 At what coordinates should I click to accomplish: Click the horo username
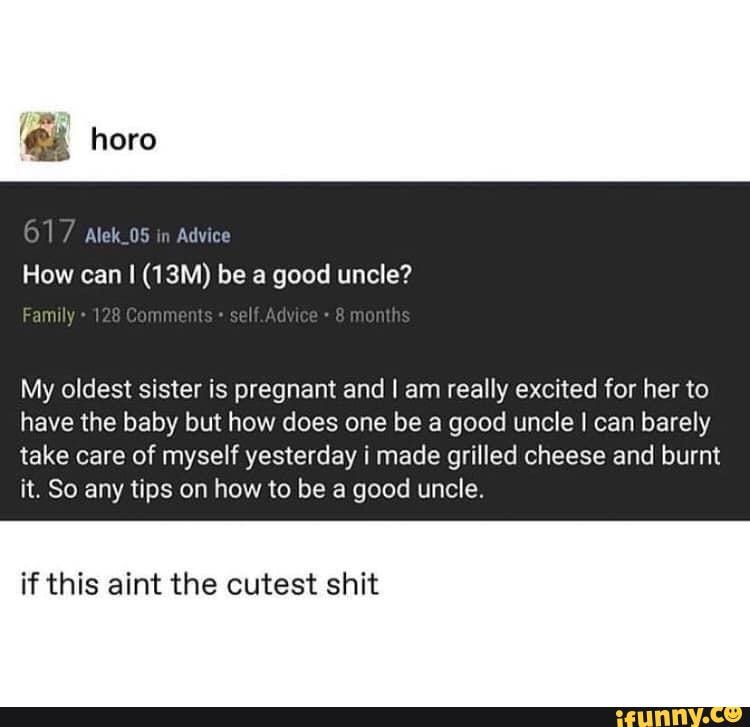[123, 140]
